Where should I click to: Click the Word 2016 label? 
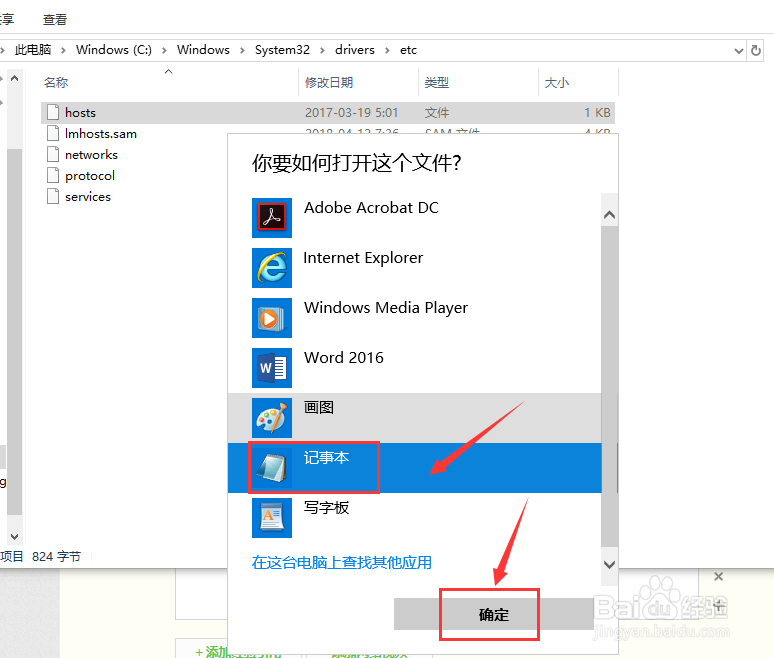click(x=344, y=357)
